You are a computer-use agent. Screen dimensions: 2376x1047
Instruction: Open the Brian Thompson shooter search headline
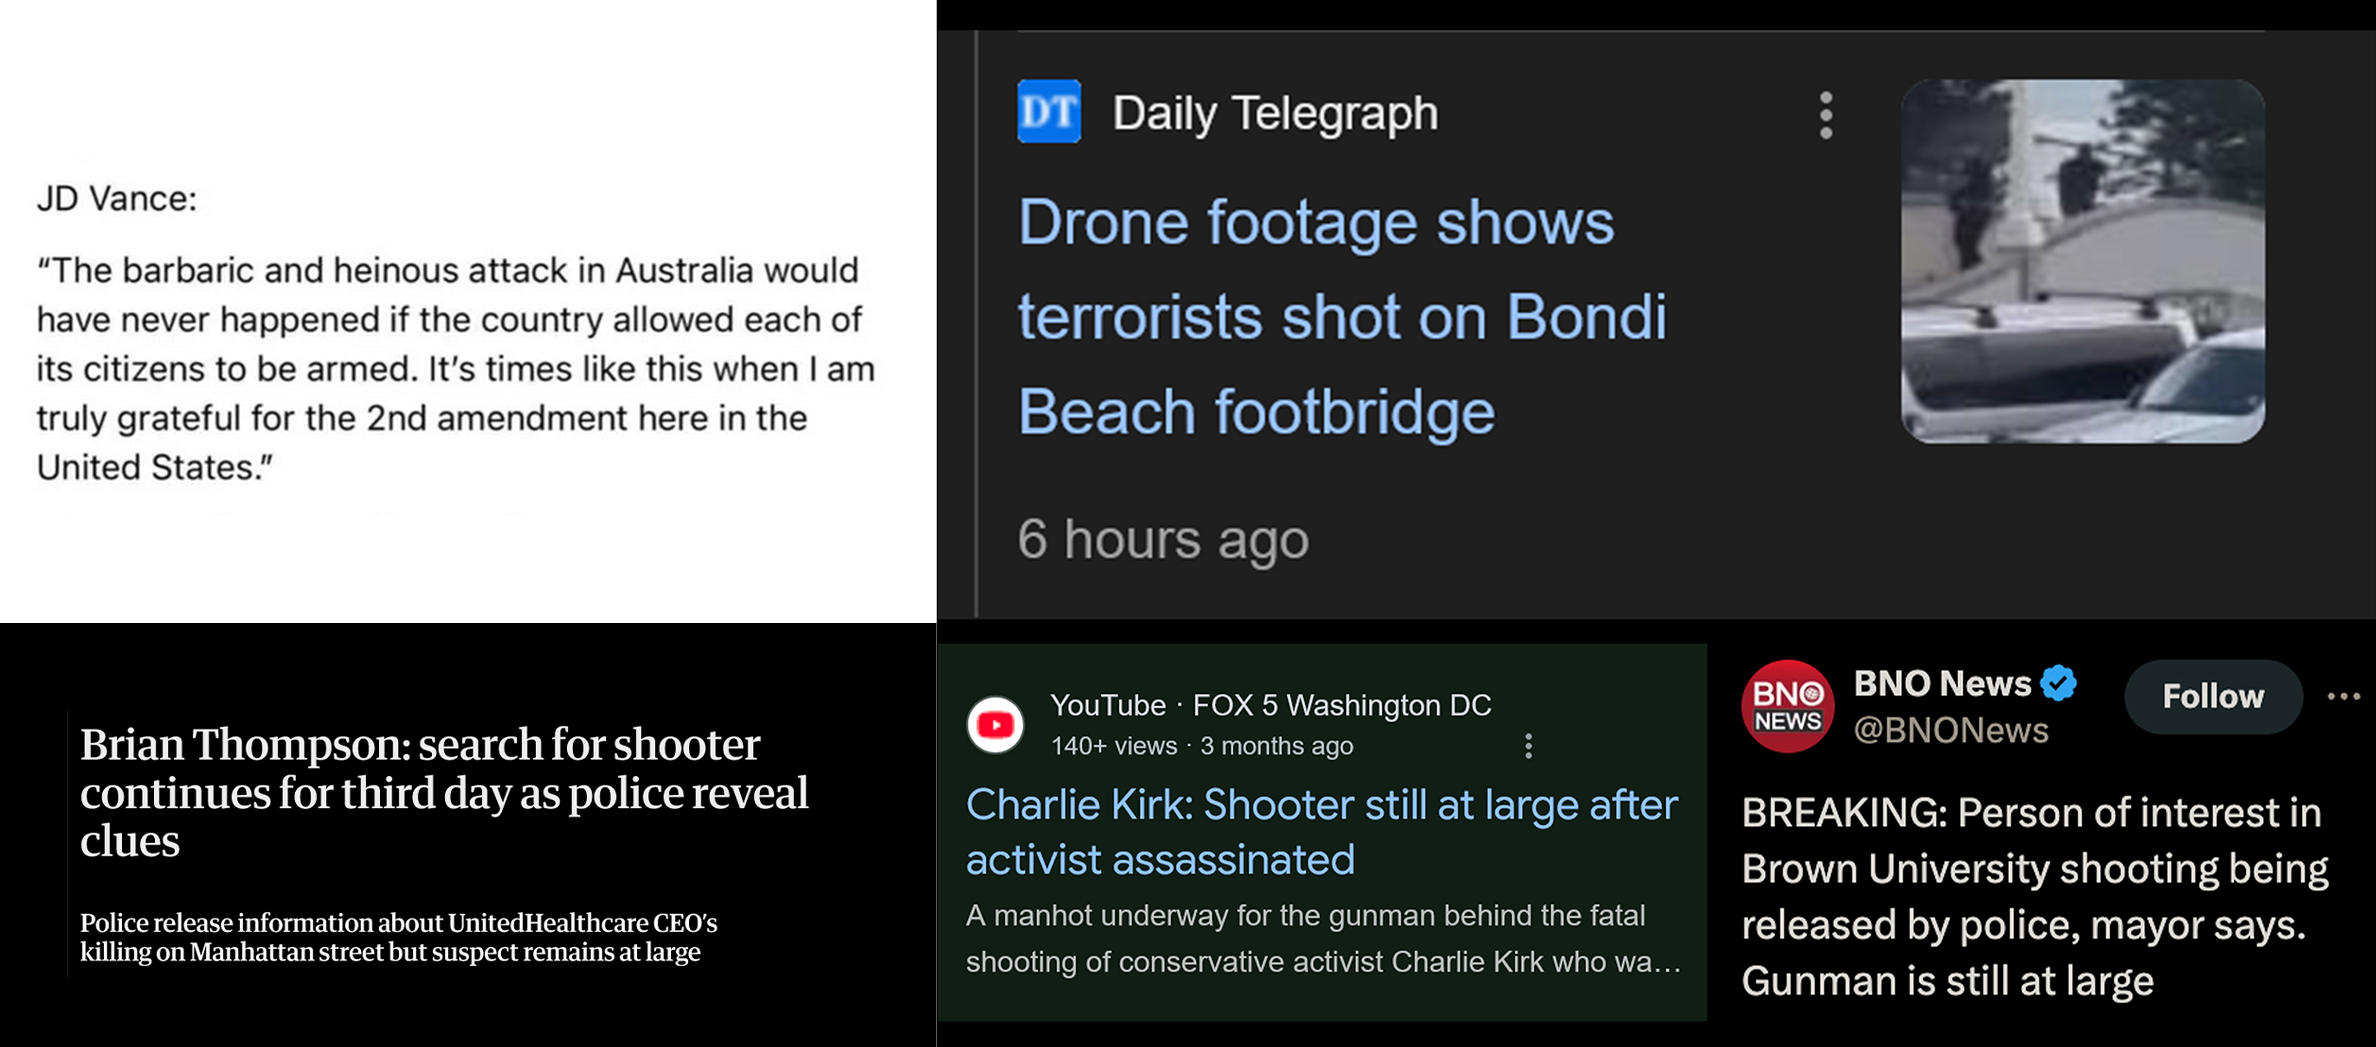444,792
